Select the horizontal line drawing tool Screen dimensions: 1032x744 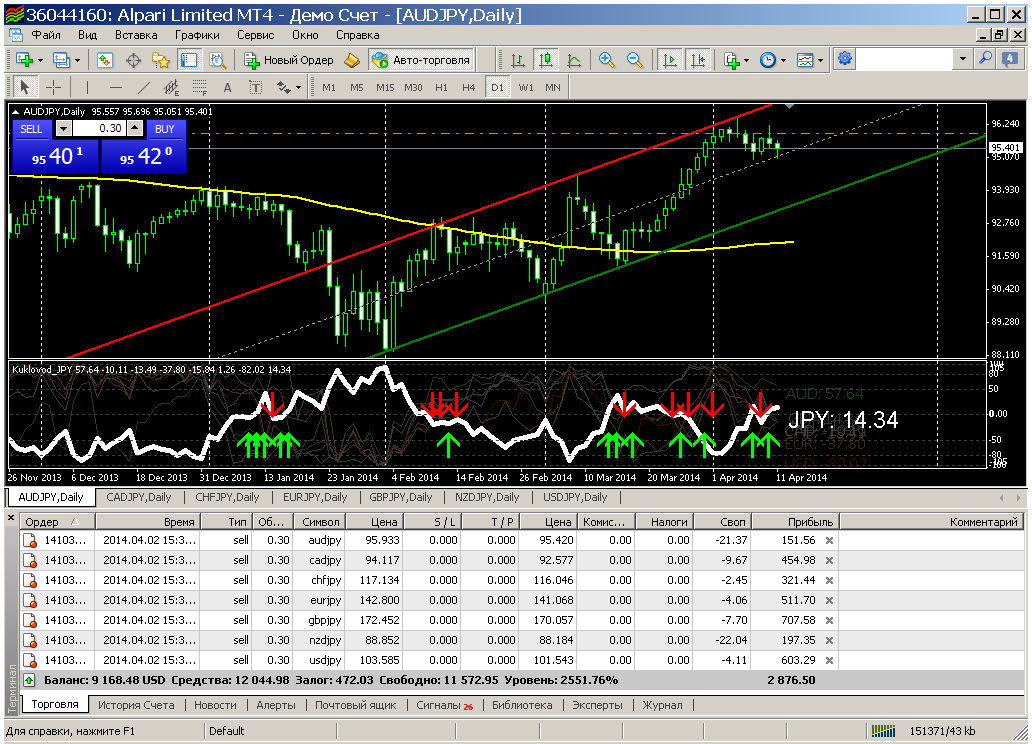[x=116, y=87]
